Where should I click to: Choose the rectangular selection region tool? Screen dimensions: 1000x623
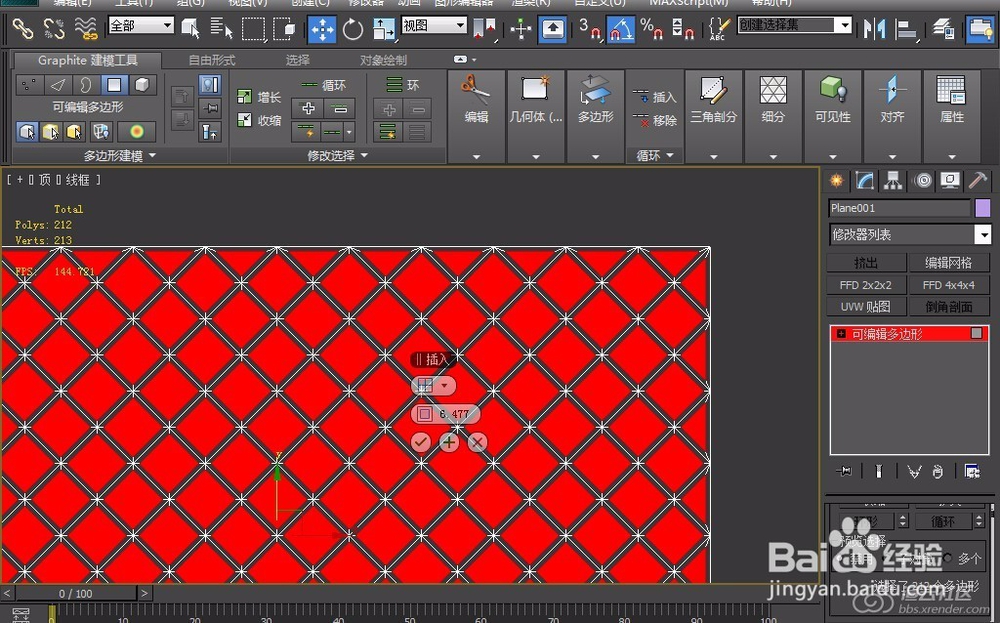pos(253,29)
